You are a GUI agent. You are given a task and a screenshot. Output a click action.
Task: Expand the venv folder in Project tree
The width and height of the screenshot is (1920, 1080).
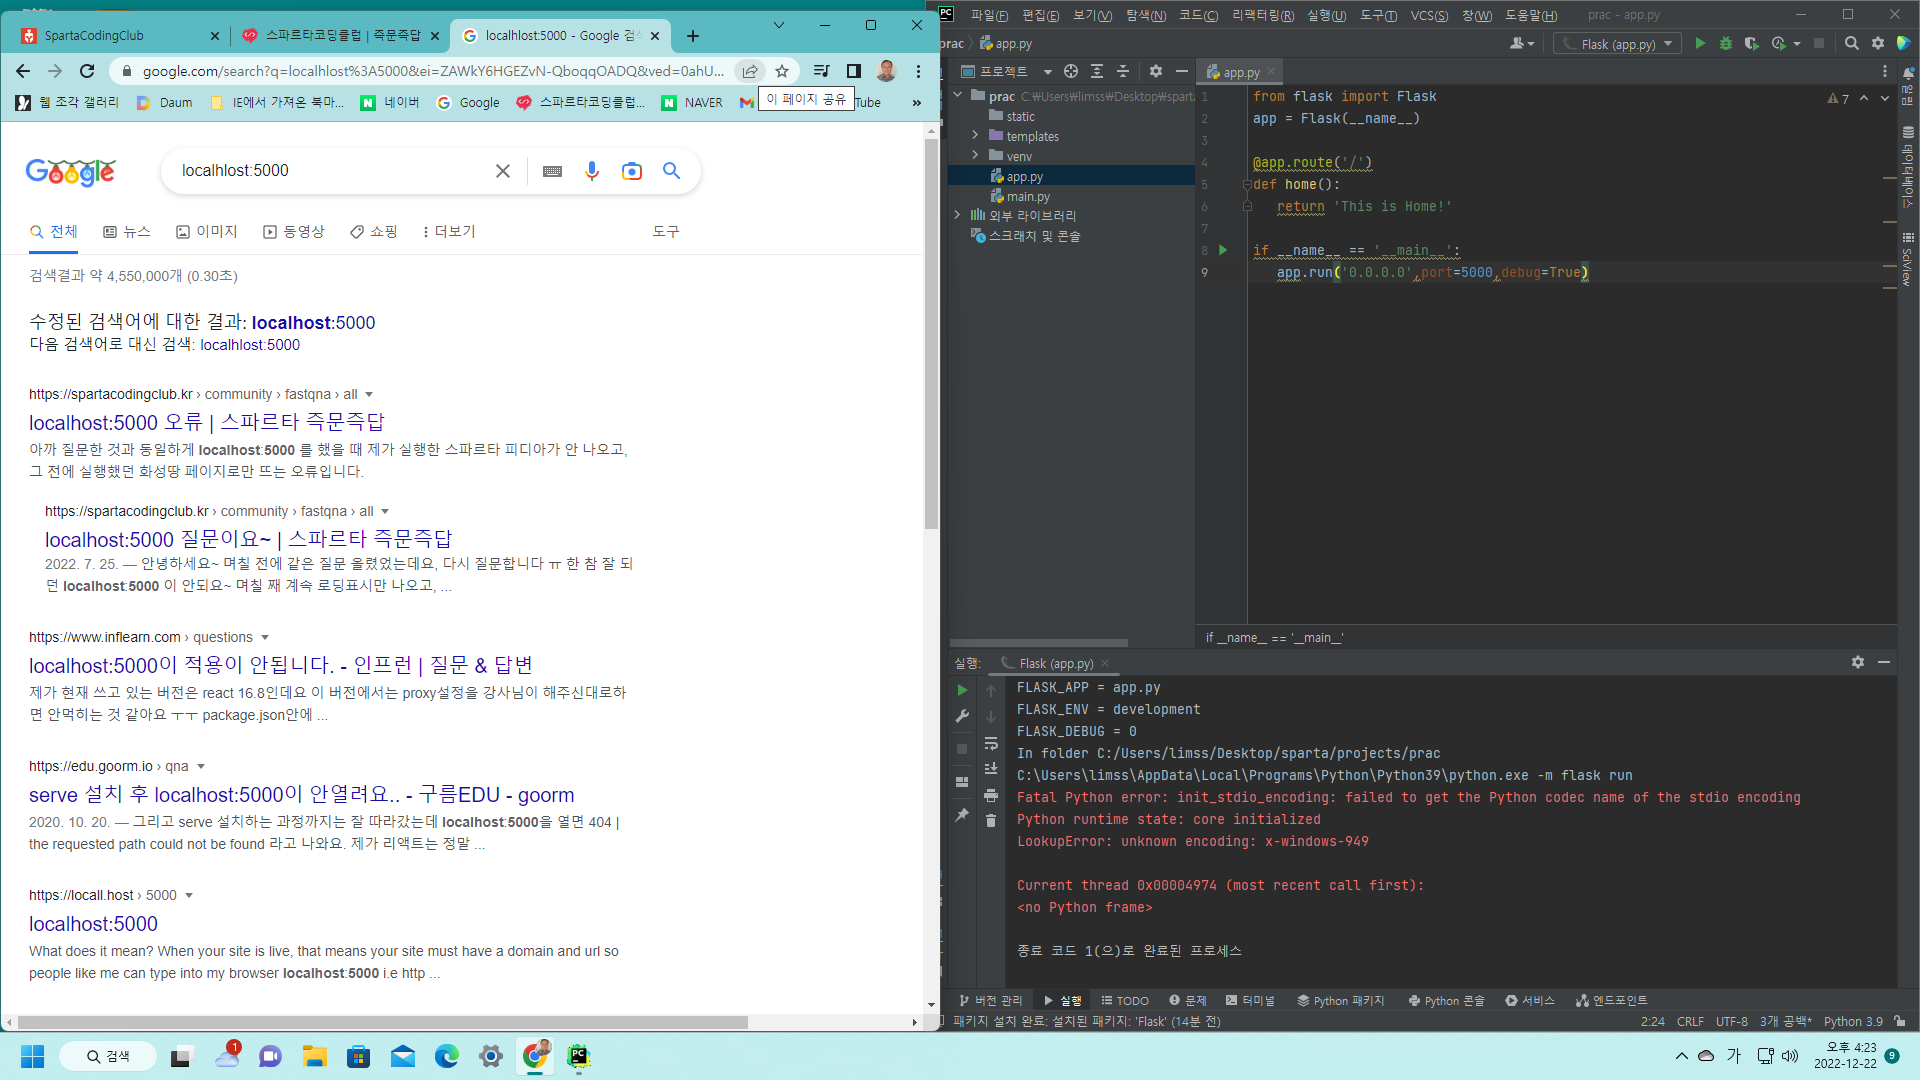(x=975, y=156)
